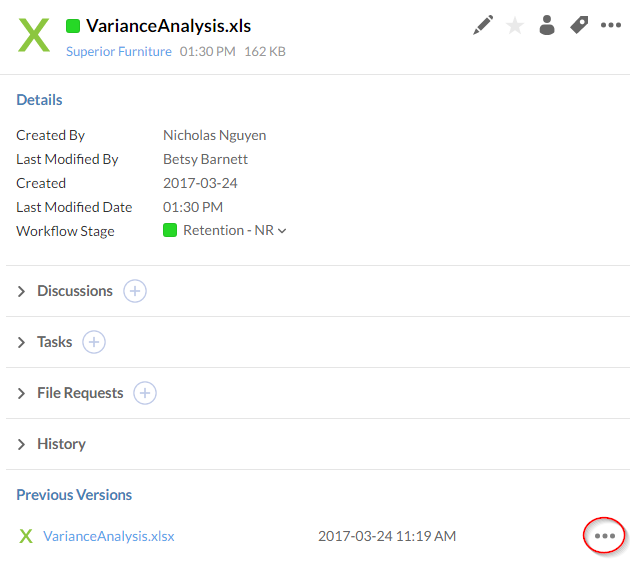Click the Previous Versions heading
Viewport: 630px width, 570px height.
(x=74, y=495)
